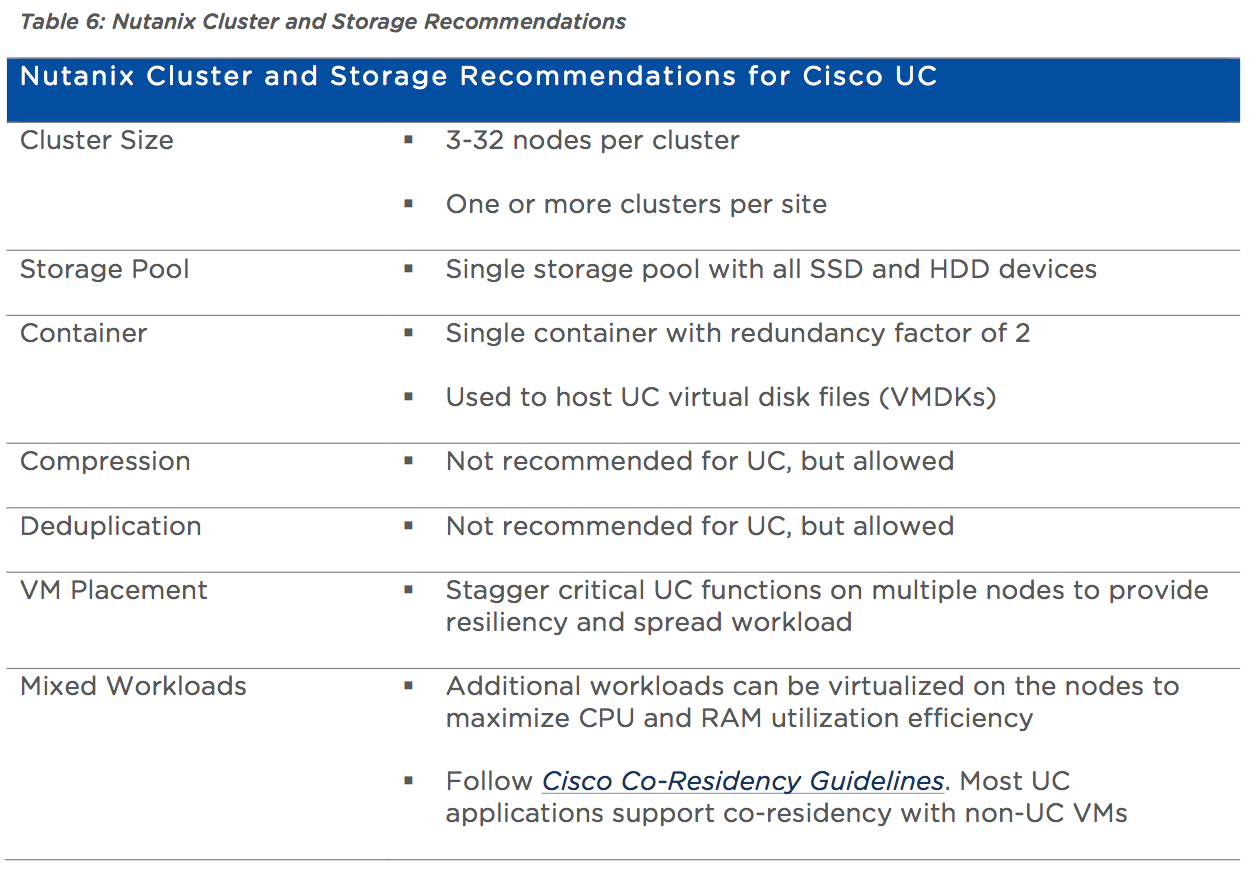Viewport: 1258px width, 874px height.
Task: Click the 'Stagger critical UC functions' text
Action: (827, 606)
